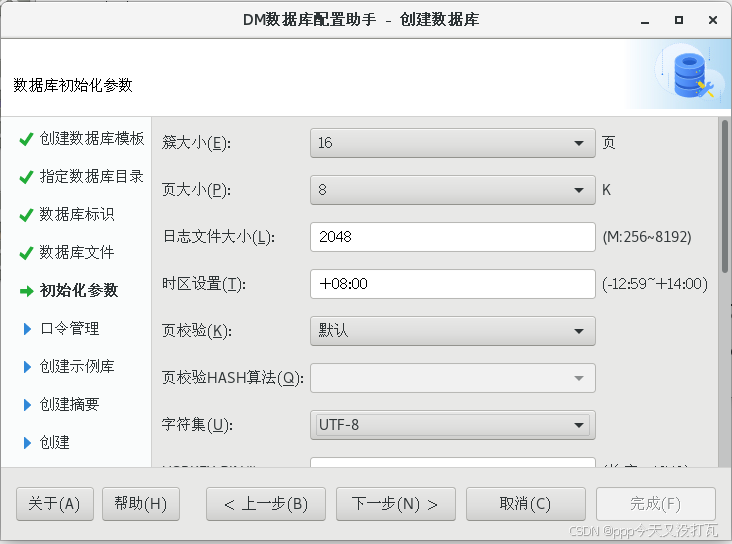Click the green arrow beside 初始化参数
Screen dimensions: 732x544
(x=27, y=291)
